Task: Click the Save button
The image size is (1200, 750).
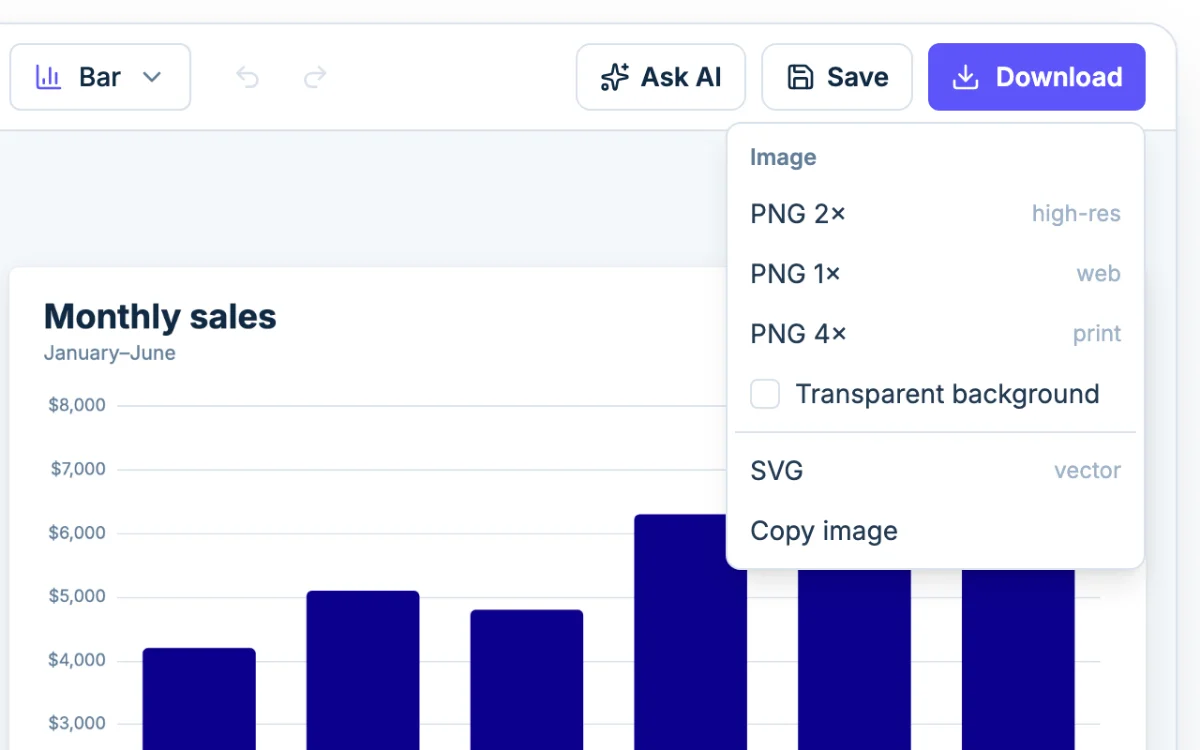Action: tap(837, 77)
